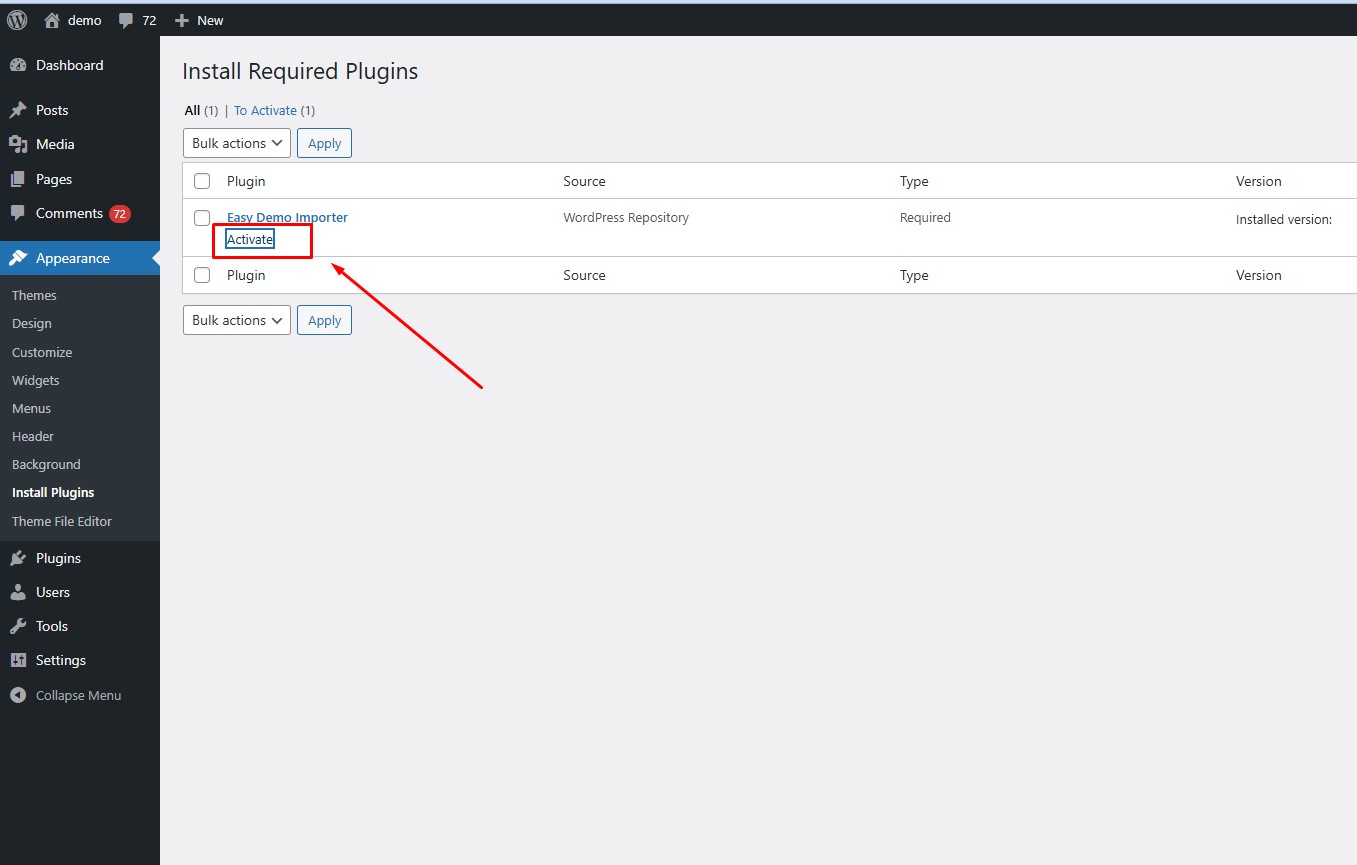Collapse Menu arrow icon in sidebar

(18, 695)
